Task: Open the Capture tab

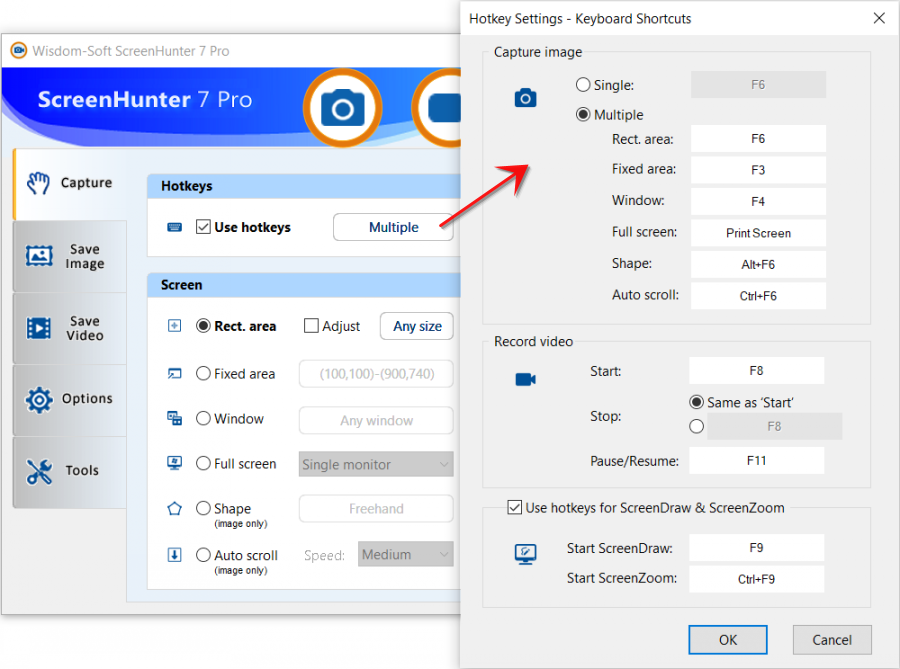Action: coord(70,184)
